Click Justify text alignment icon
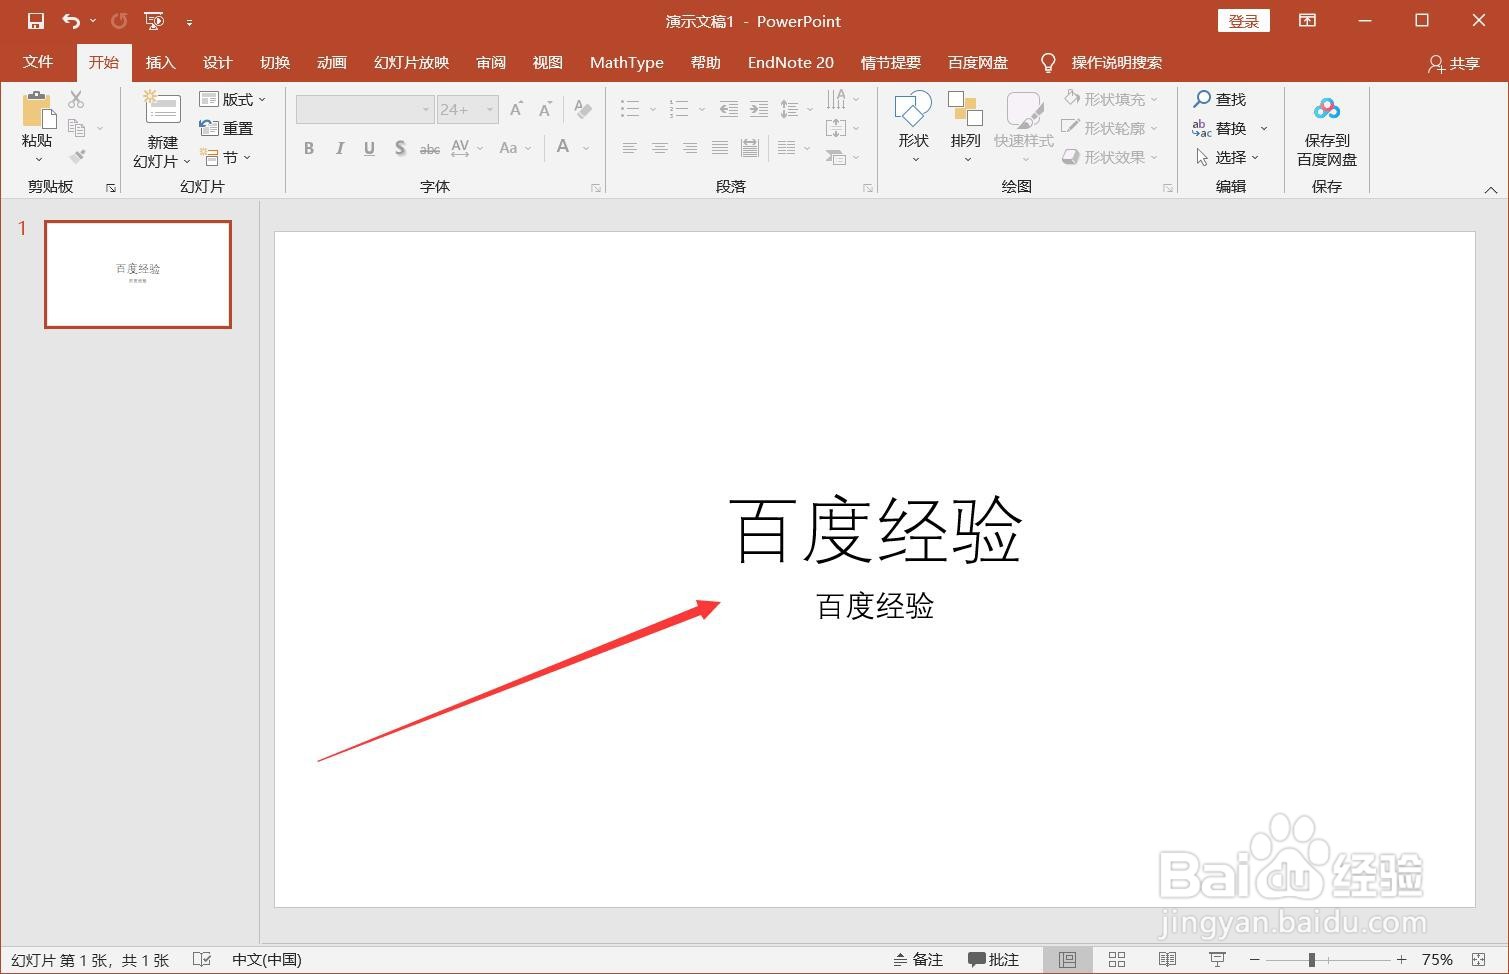The width and height of the screenshot is (1509, 974). pos(720,148)
